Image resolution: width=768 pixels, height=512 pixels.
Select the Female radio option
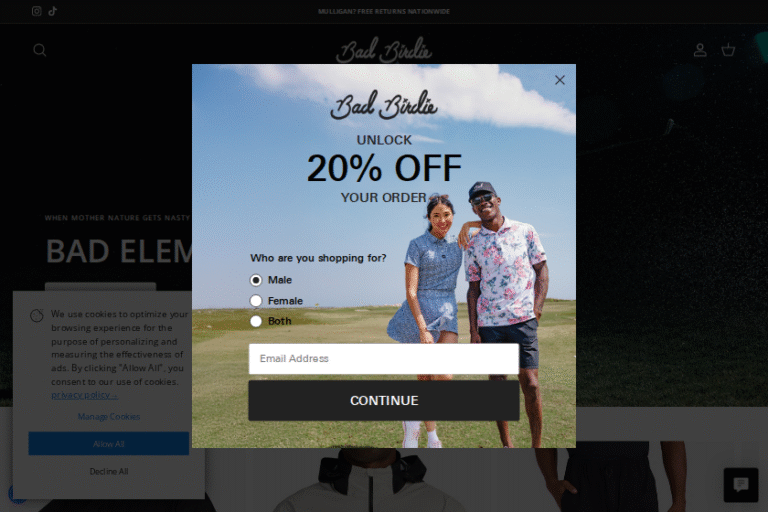click(x=256, y=301)
